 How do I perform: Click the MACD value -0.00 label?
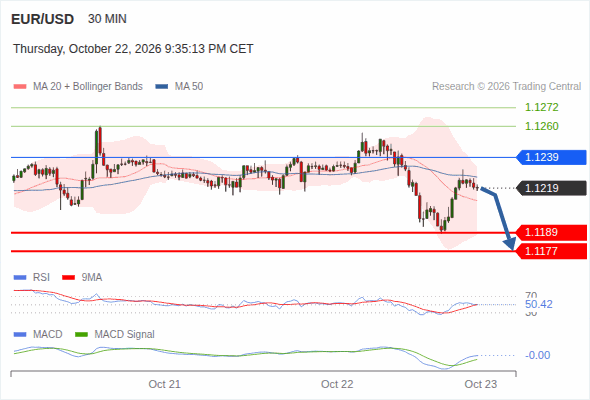pyautogui.click(x=537, y=355)
